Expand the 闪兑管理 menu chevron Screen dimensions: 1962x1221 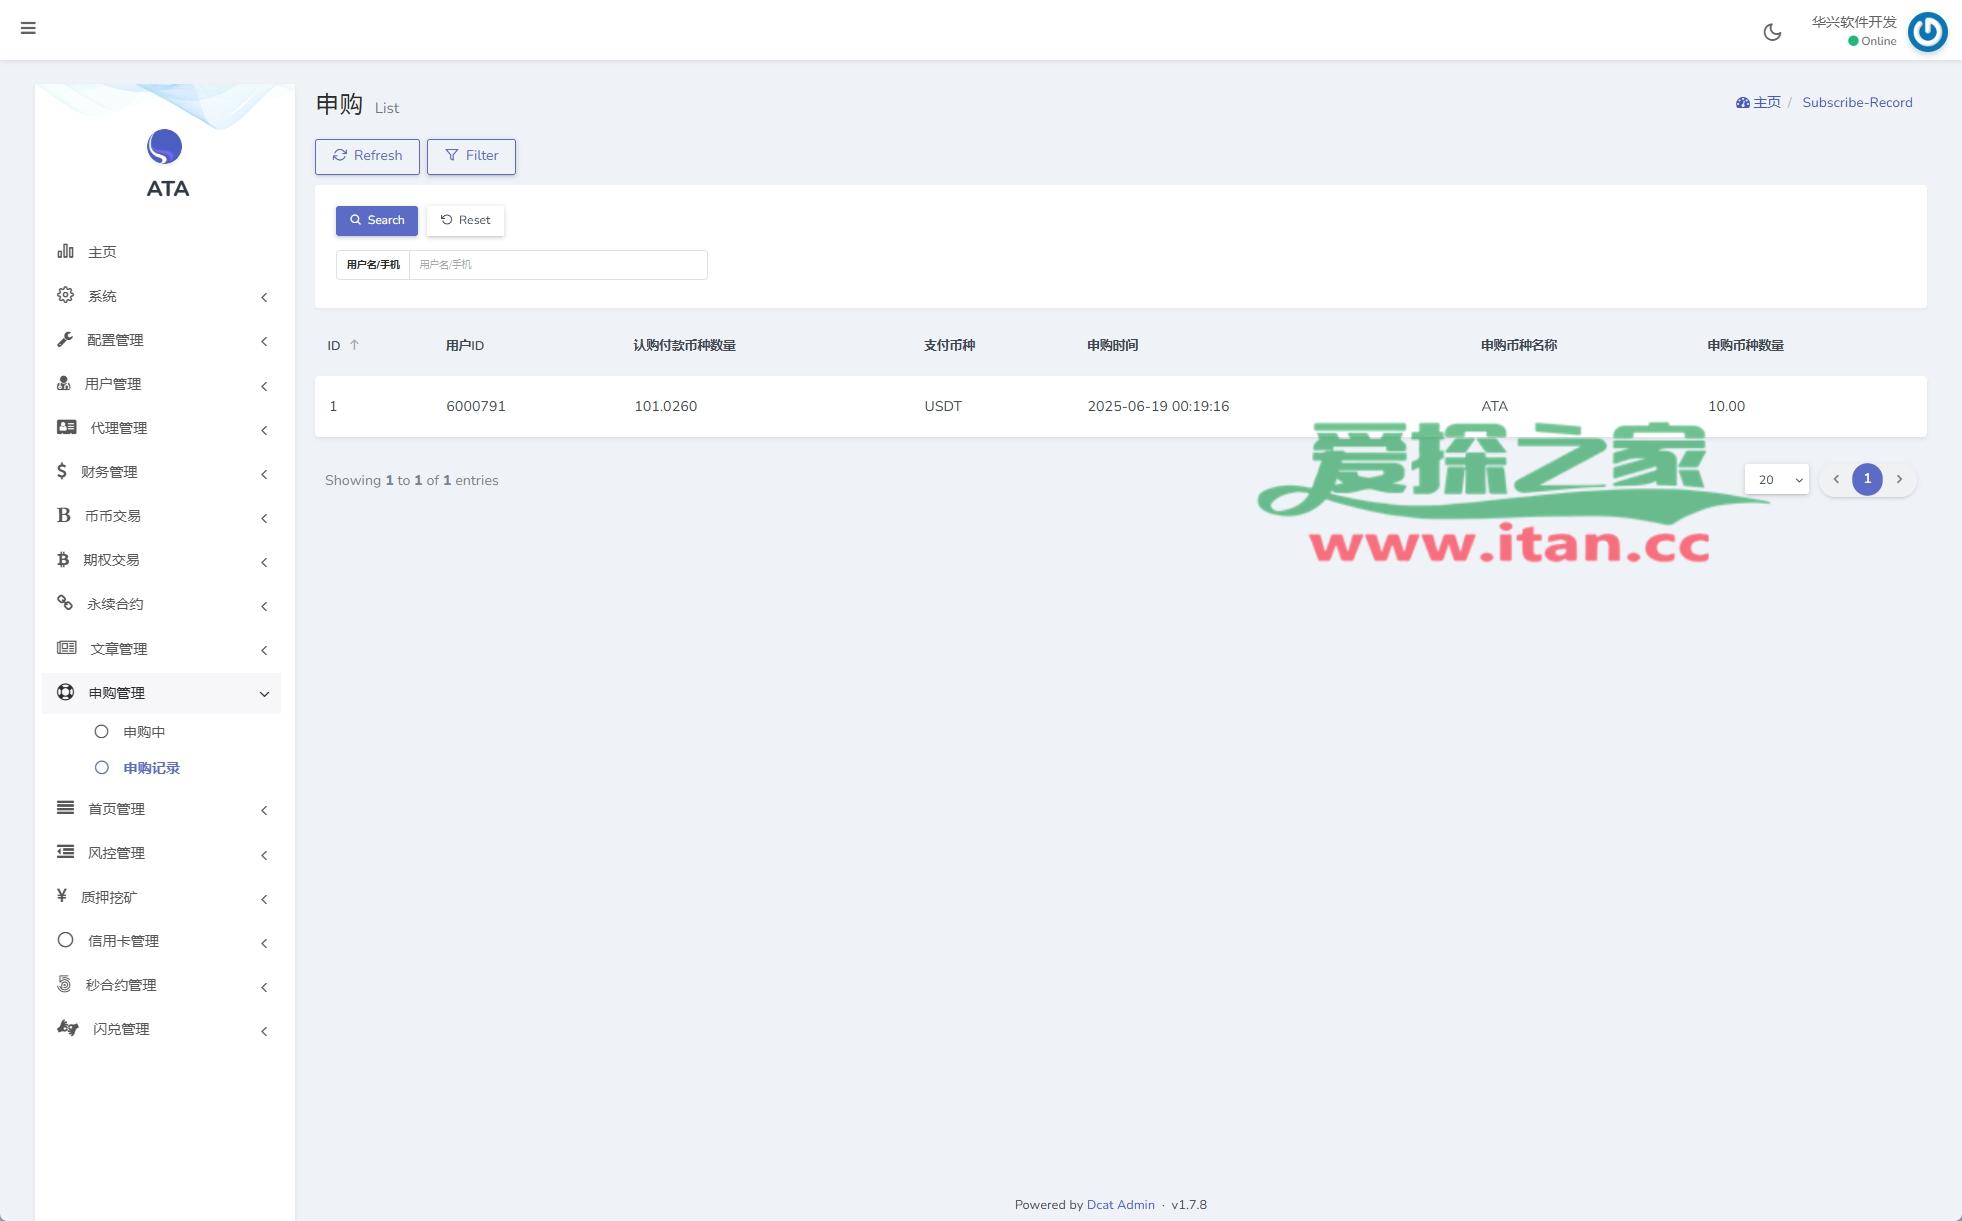coord(264,1031)
